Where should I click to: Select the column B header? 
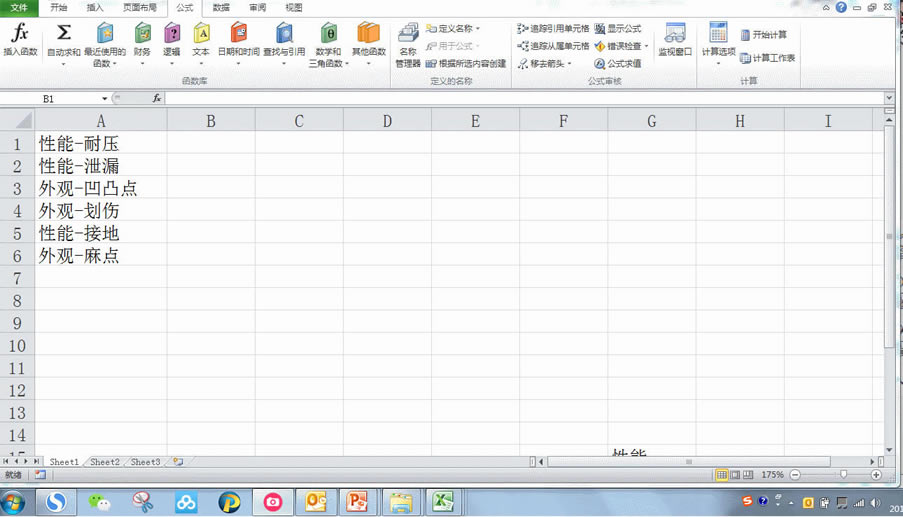211,121
